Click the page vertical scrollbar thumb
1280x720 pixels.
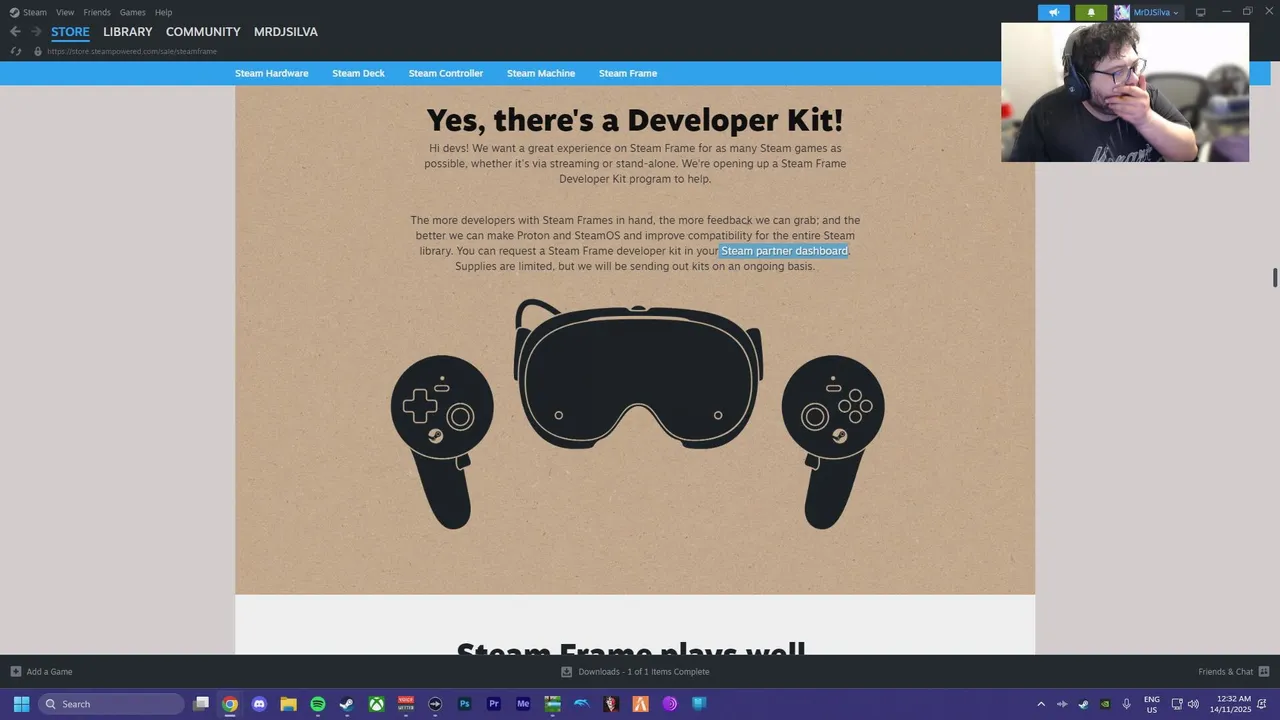click(x=1275, y=277)
